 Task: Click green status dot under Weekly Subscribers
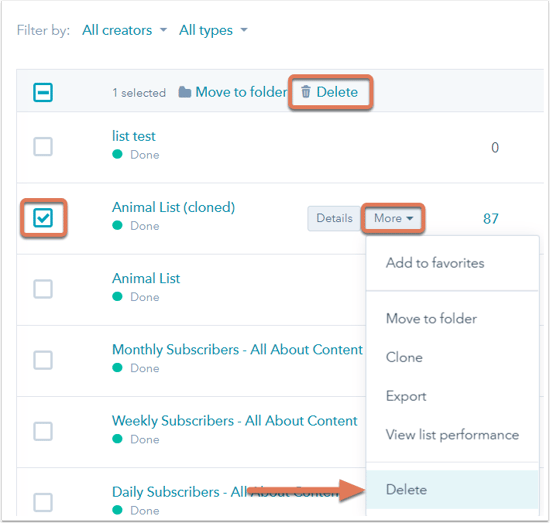(x=117, y=439)
